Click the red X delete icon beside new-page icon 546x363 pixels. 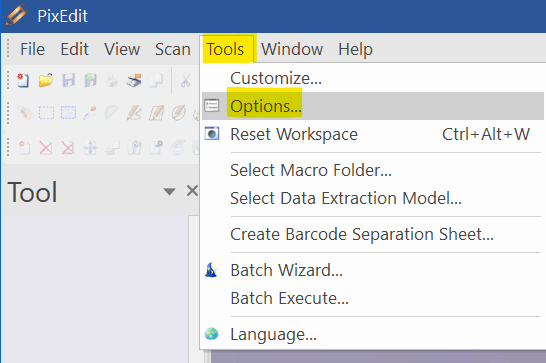click(46, 148)
